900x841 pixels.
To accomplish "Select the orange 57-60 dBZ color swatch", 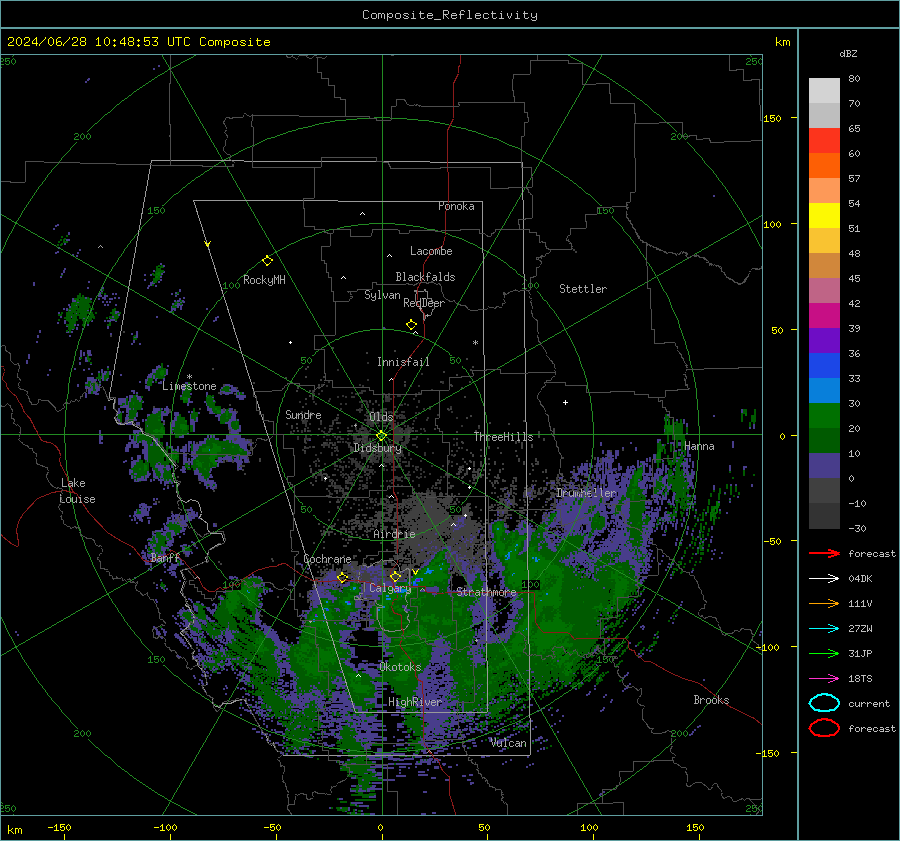I will click(x=824, y=166).
